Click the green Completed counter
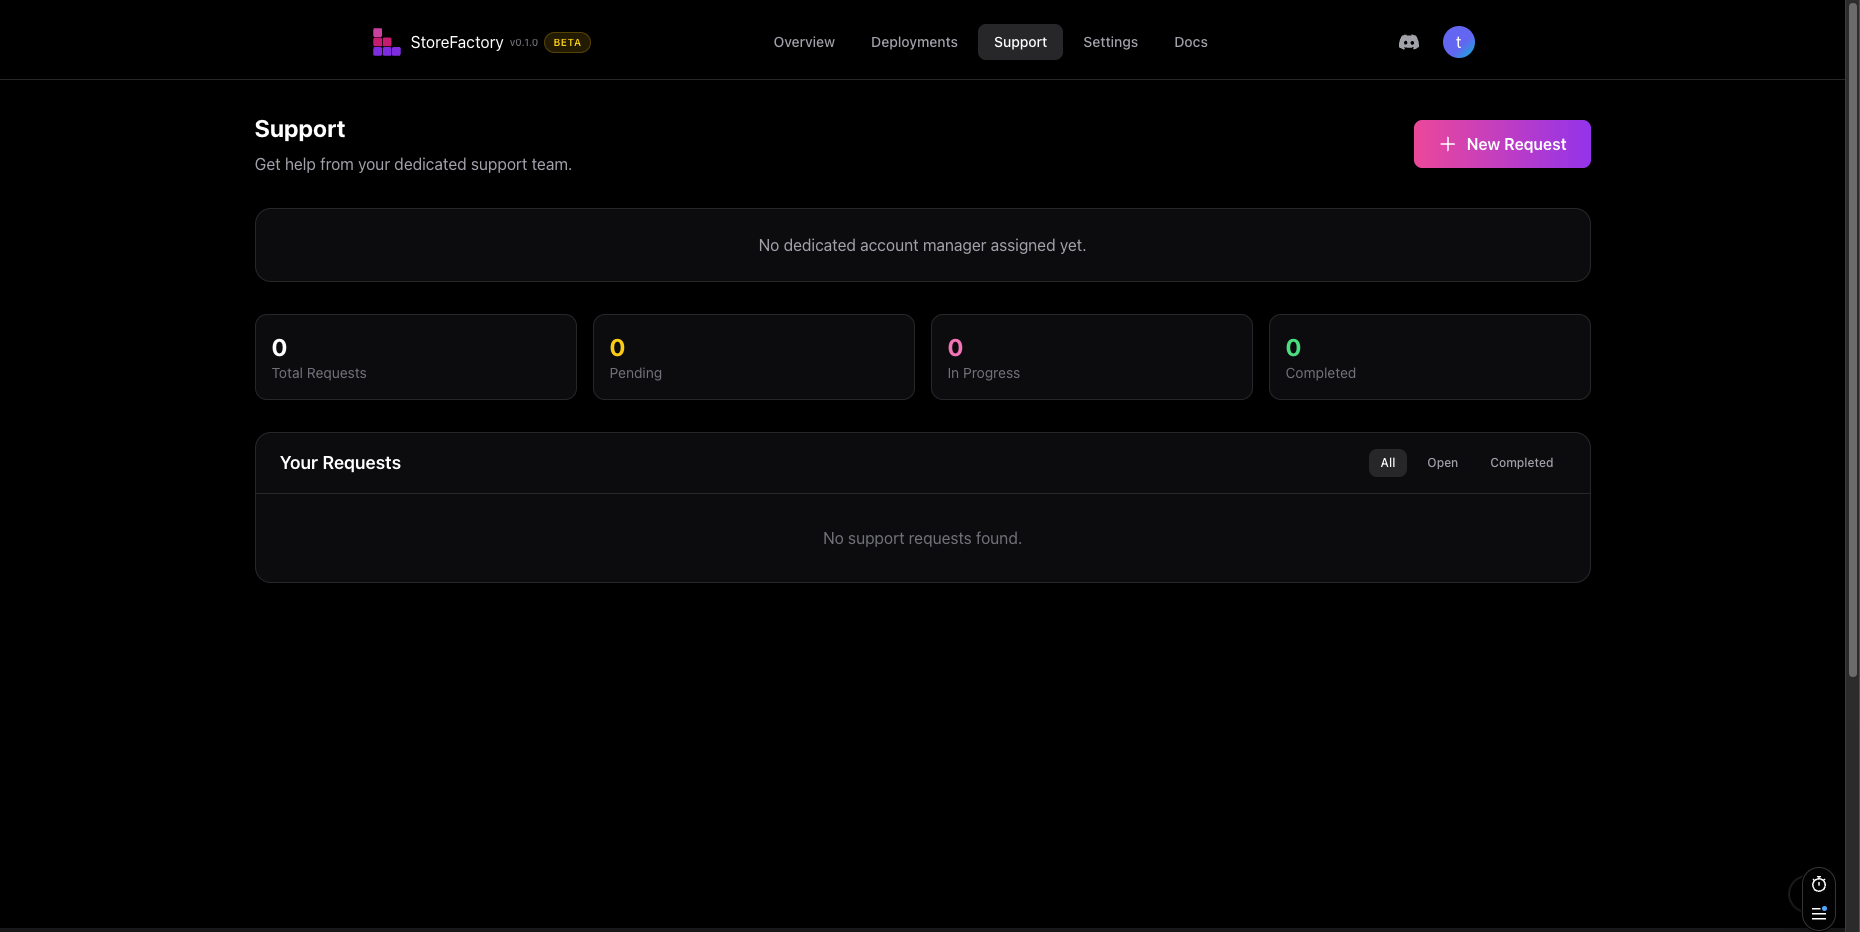Screen dimensions: 1860x932 1293,348
